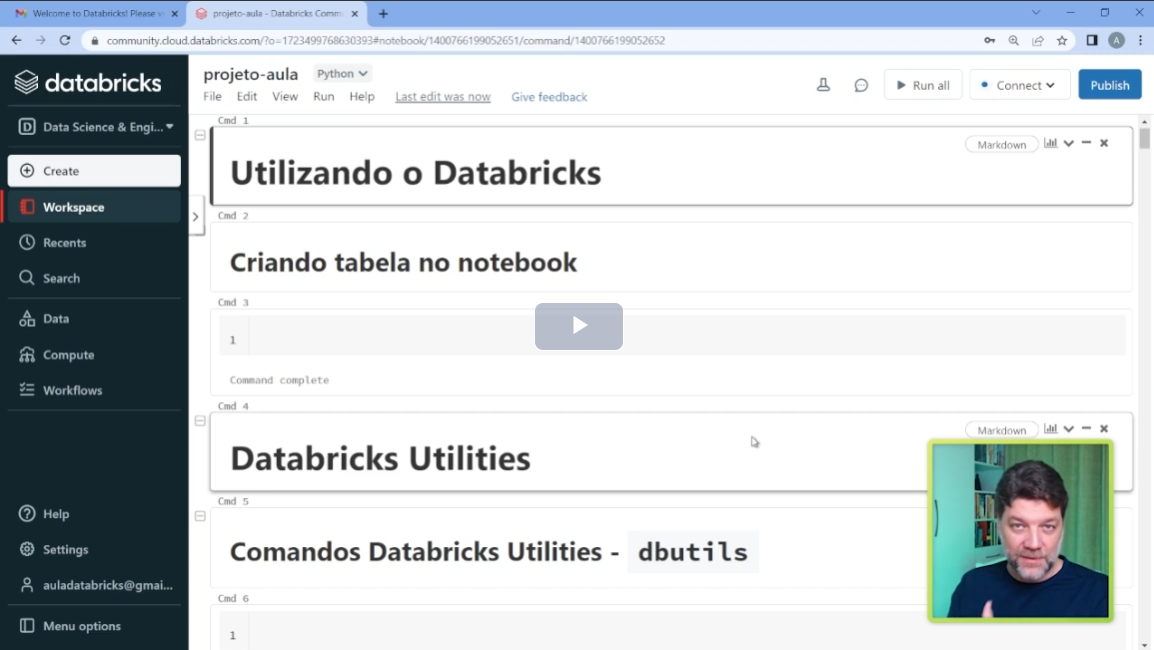Click the Markdown label on Cmd 1

point(1002,144)
